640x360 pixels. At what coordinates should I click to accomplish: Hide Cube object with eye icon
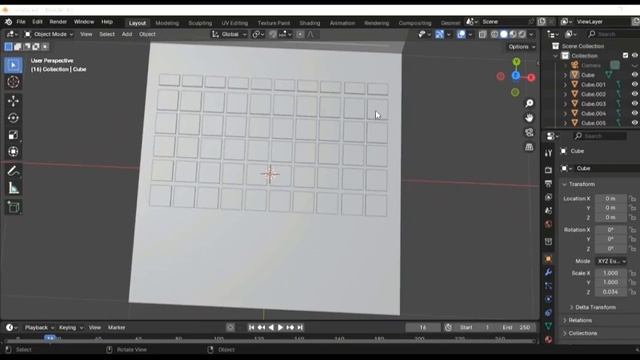click(x=634, y=75)
